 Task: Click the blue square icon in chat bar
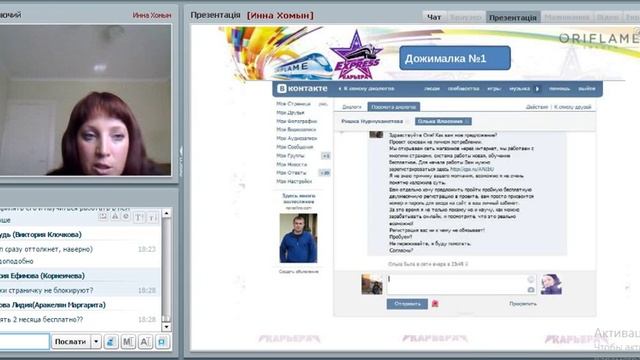tap(162, 342)
